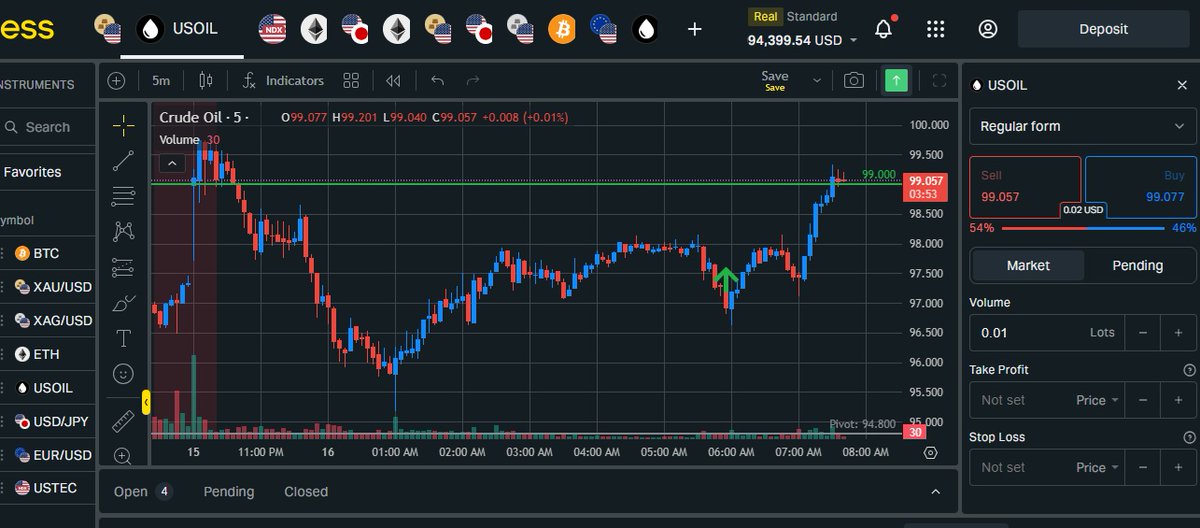The image size is (1200, 528).
Task: Switch to the silver XAG/USD tab
Action: (x=520, y=29)
